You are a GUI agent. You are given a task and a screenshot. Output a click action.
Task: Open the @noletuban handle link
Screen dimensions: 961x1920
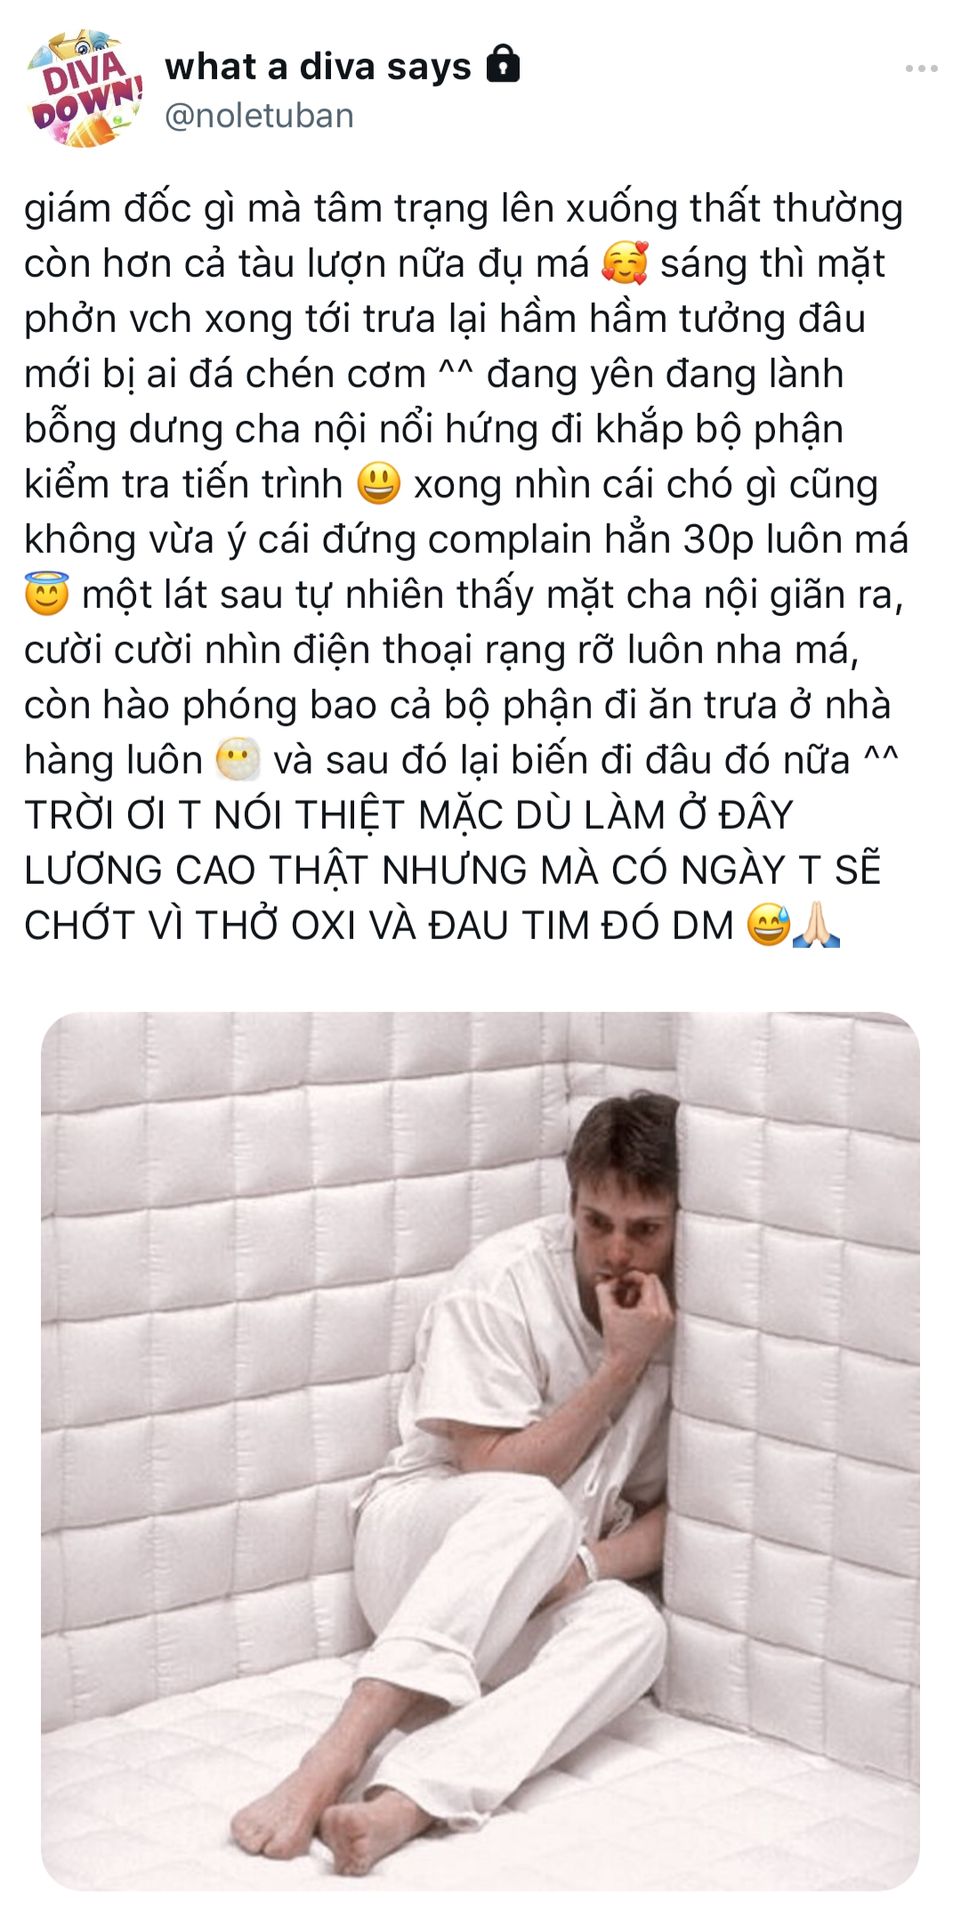pyautogui.click(x=259, y=116)
